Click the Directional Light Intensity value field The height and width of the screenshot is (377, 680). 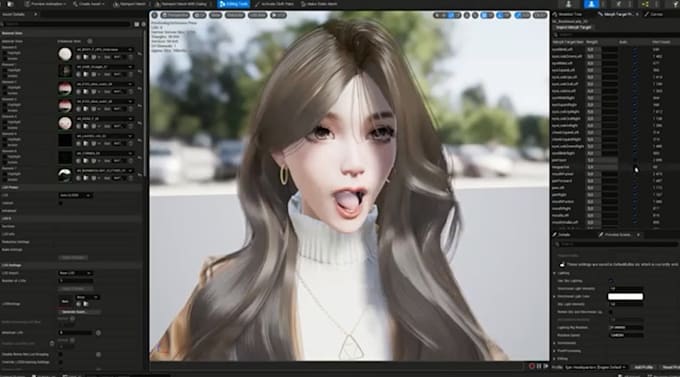point(625,289)
